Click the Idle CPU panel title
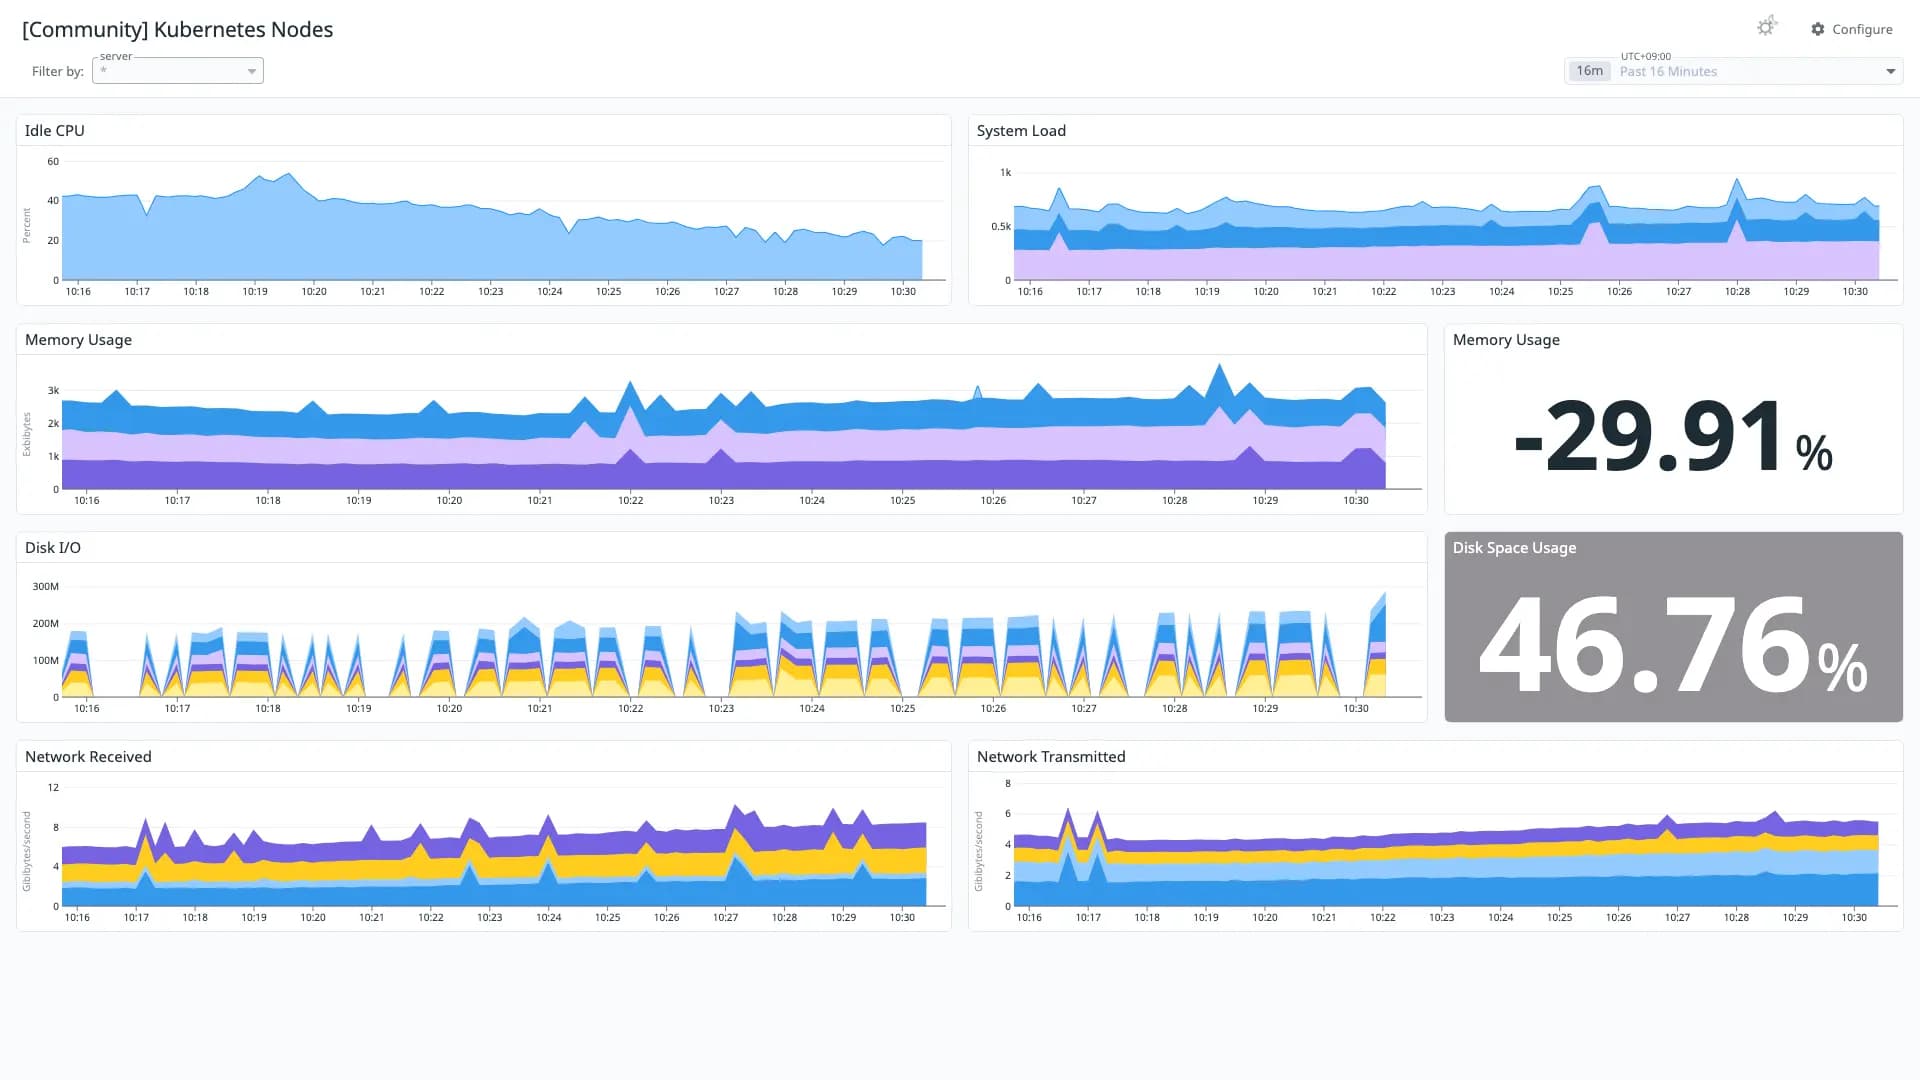The image size is (1920, 1080). (x=55, y=131)
